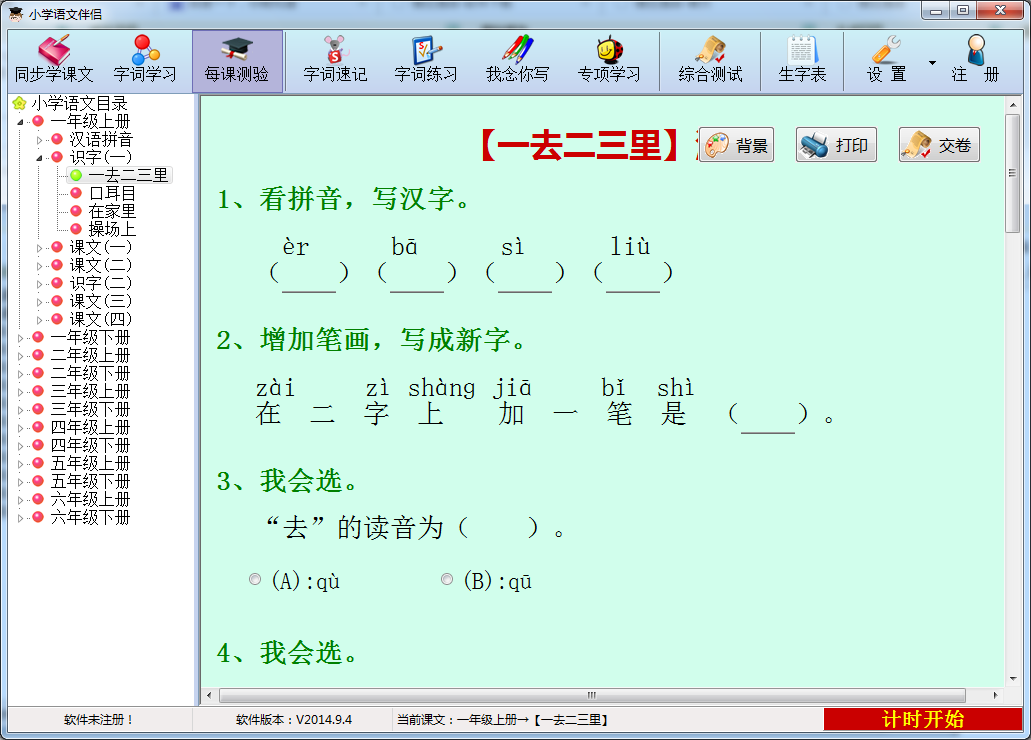1031x740 pixels.
Task: Expand the 汉语拼音 tree node
Action: pyautogui.click(x=40, y=140)
